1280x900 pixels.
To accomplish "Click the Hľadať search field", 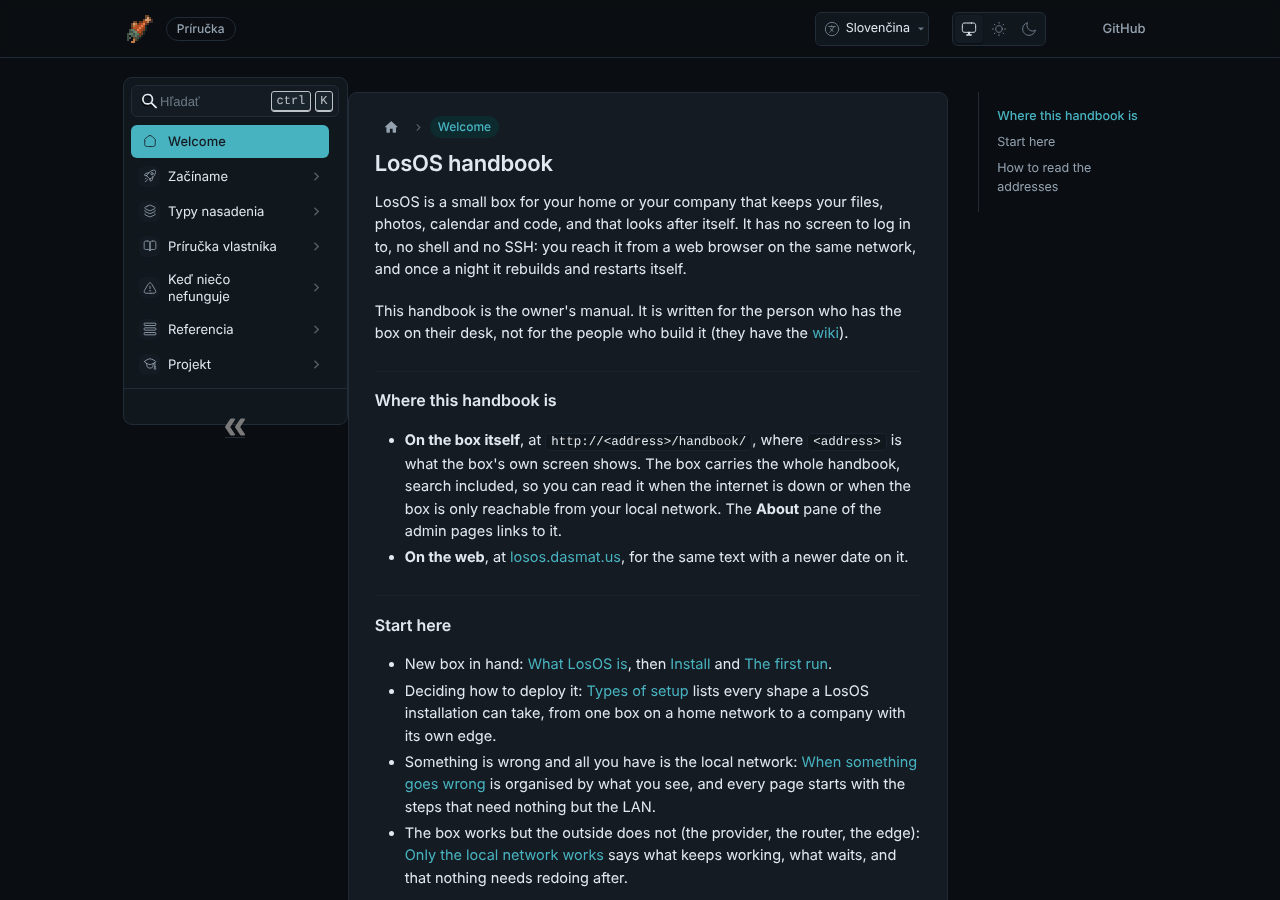I will [x=235, y=101].
